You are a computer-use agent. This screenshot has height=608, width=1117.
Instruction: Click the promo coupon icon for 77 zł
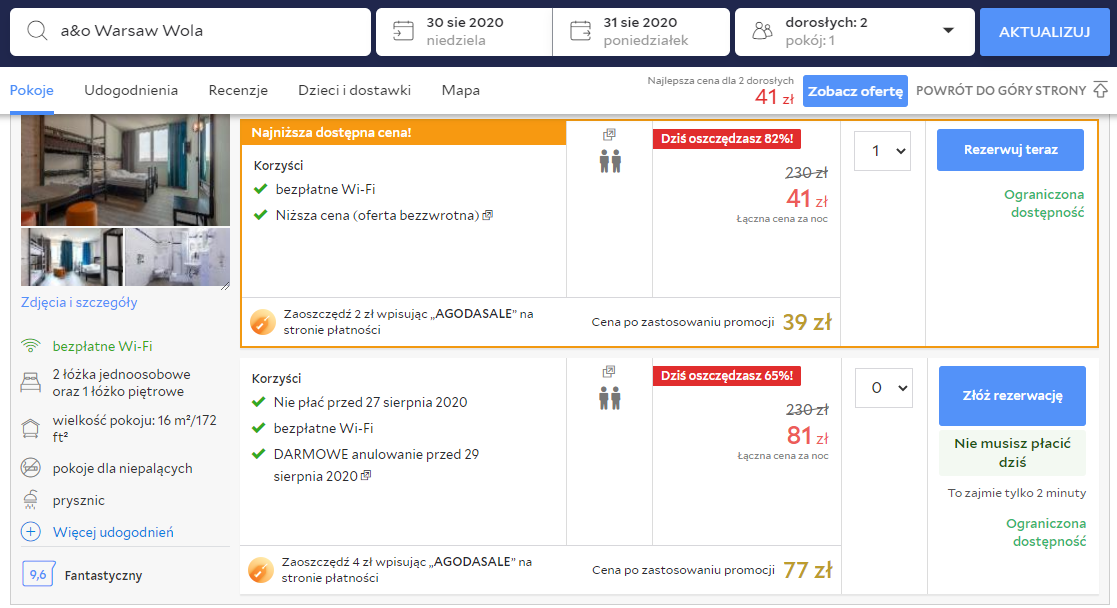tap(261, 570)
